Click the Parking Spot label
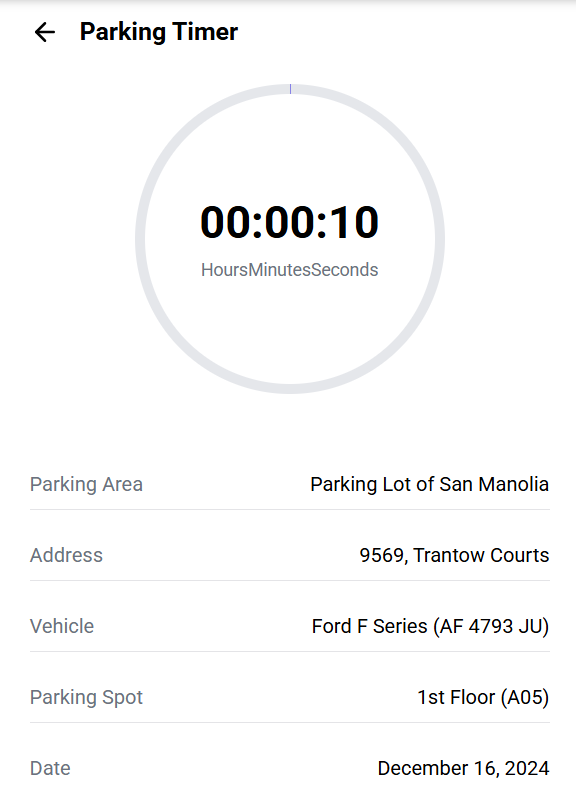Image resolution: width=576 pixels, height=785 pixels. click(86, 697)
